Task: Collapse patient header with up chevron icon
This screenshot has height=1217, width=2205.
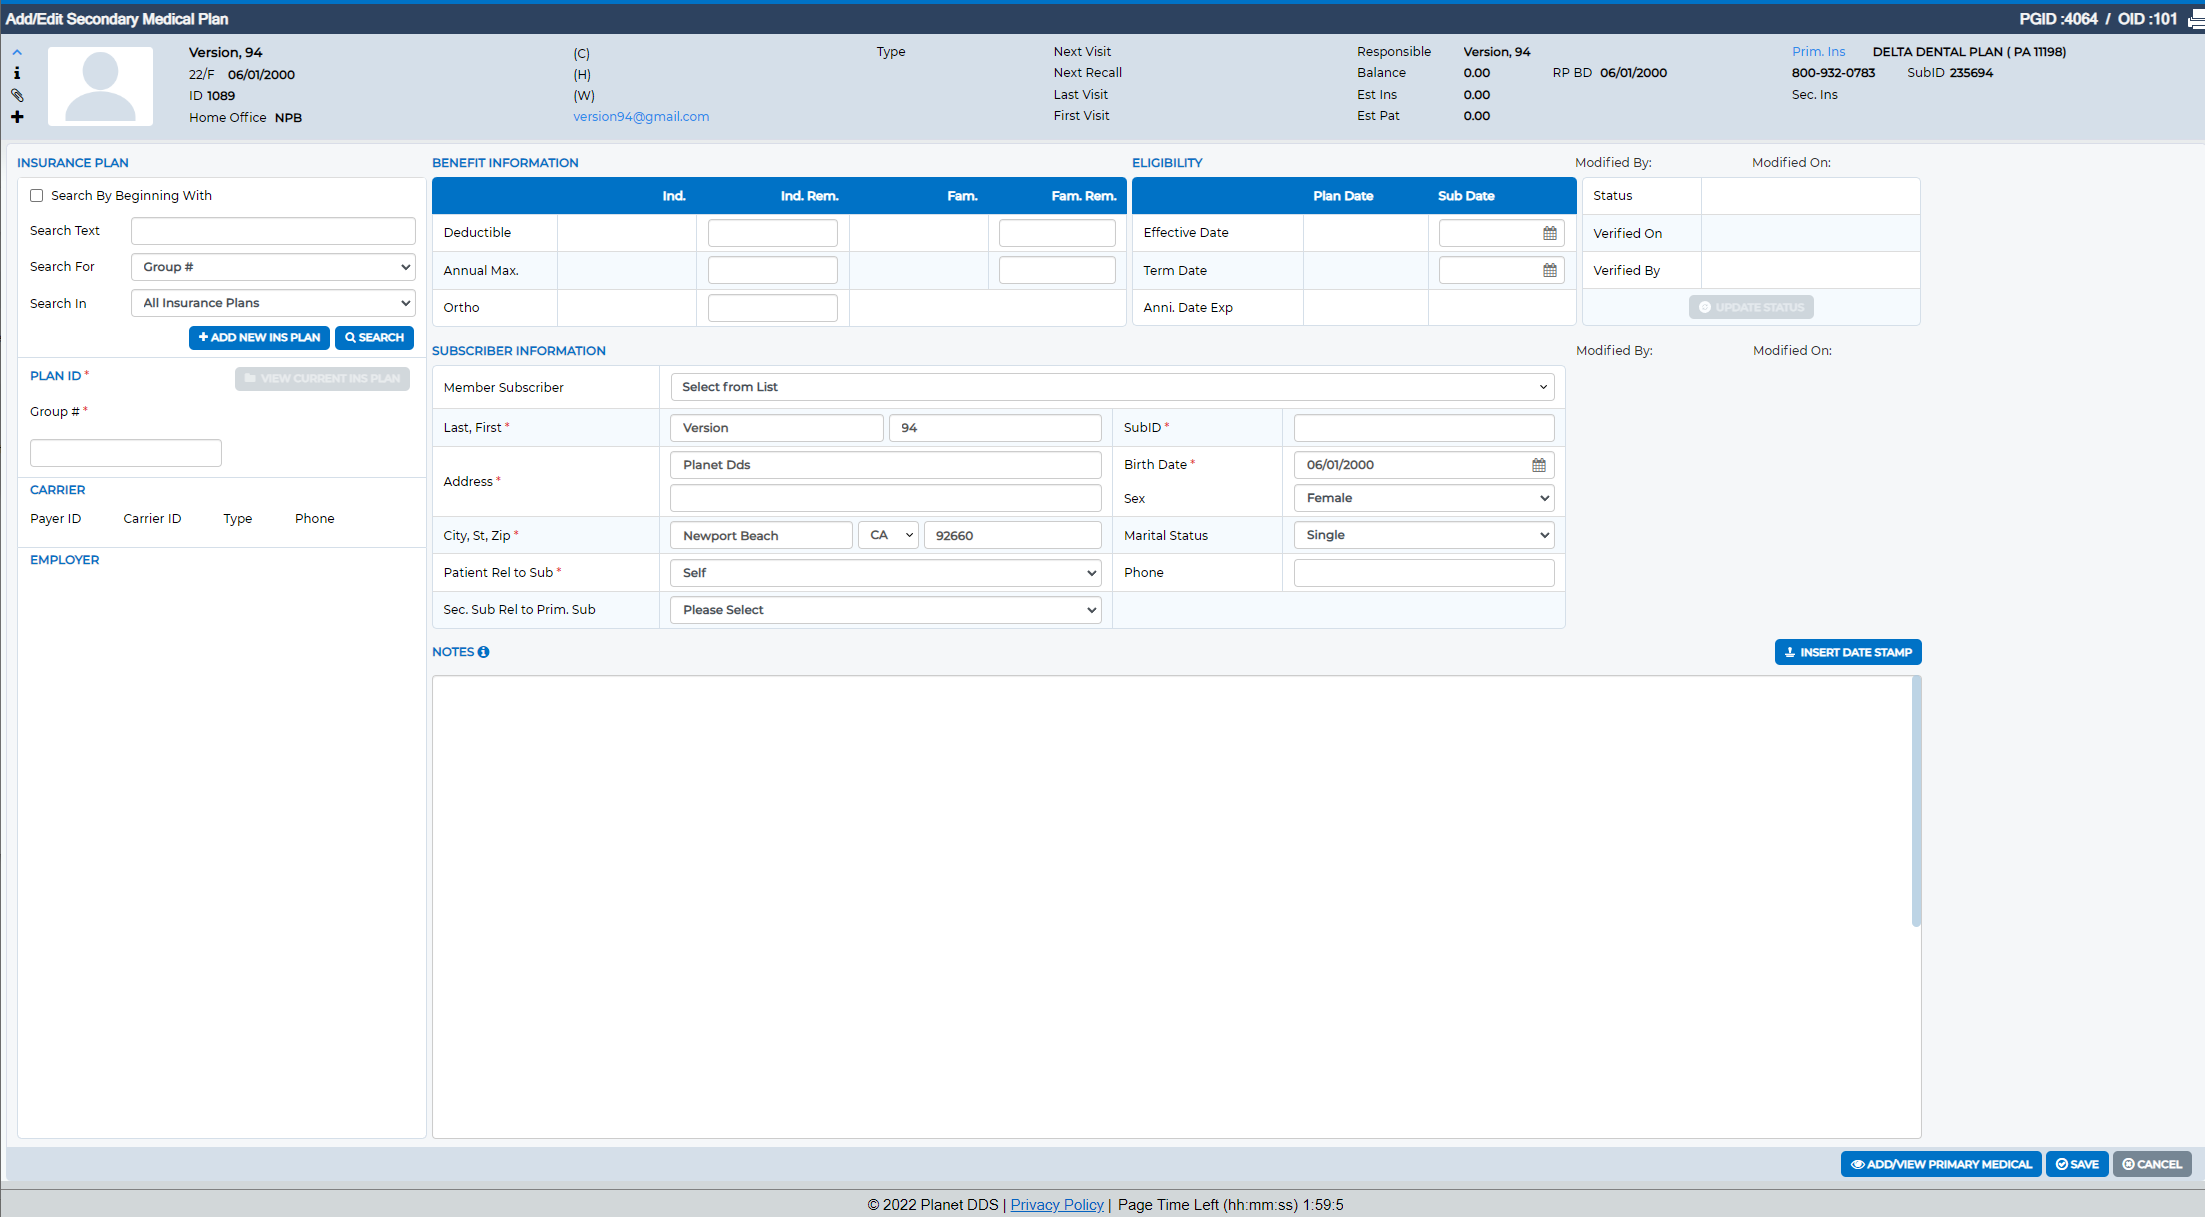Action: tap(17, 52)
